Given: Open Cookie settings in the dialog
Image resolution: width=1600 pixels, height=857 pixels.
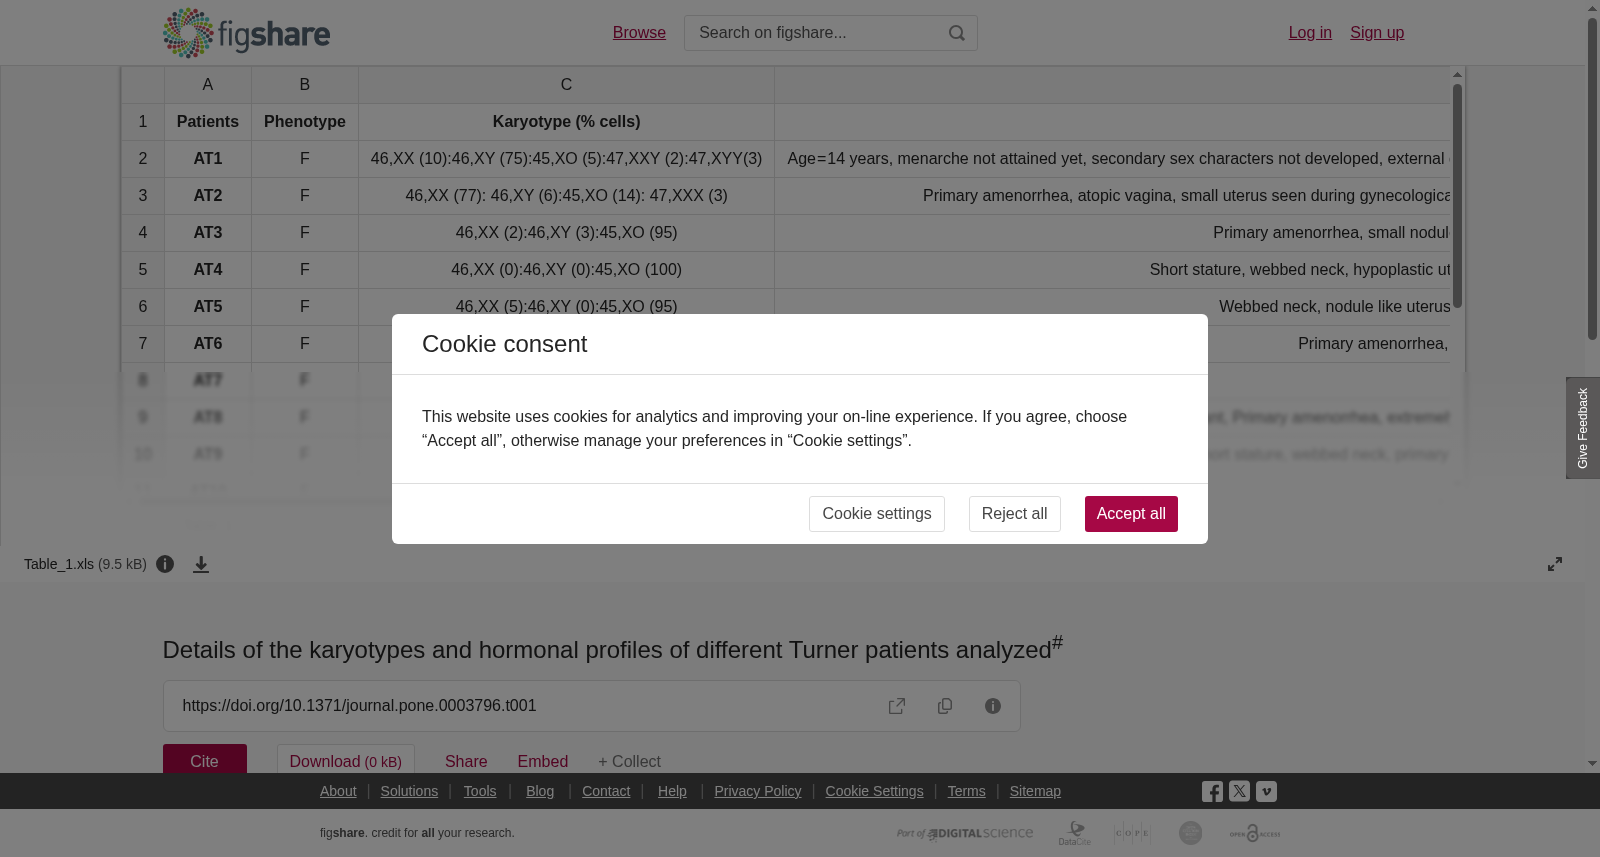Looking at the screenshot, I should click(877, 514).
